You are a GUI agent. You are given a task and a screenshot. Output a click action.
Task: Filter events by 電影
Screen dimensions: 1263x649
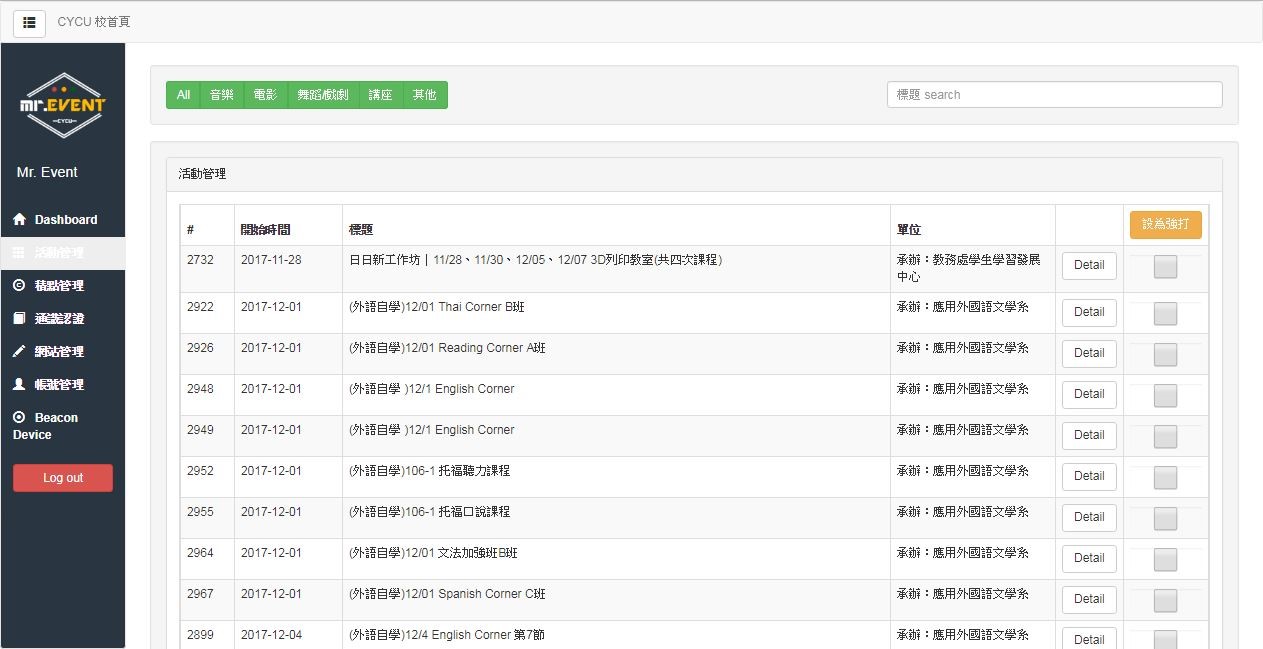(266, 95)
